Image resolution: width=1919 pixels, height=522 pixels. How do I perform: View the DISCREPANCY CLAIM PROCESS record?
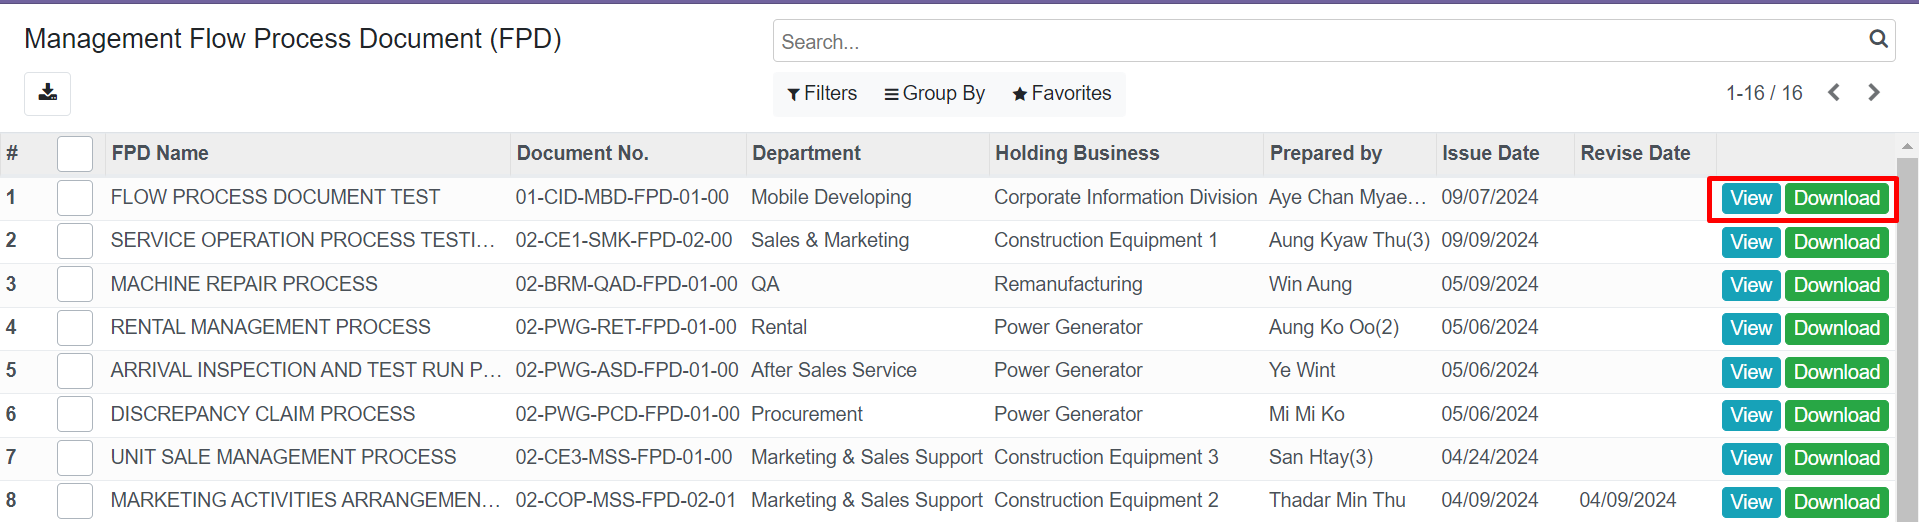pyautogui.click(x=1751, y=415)
